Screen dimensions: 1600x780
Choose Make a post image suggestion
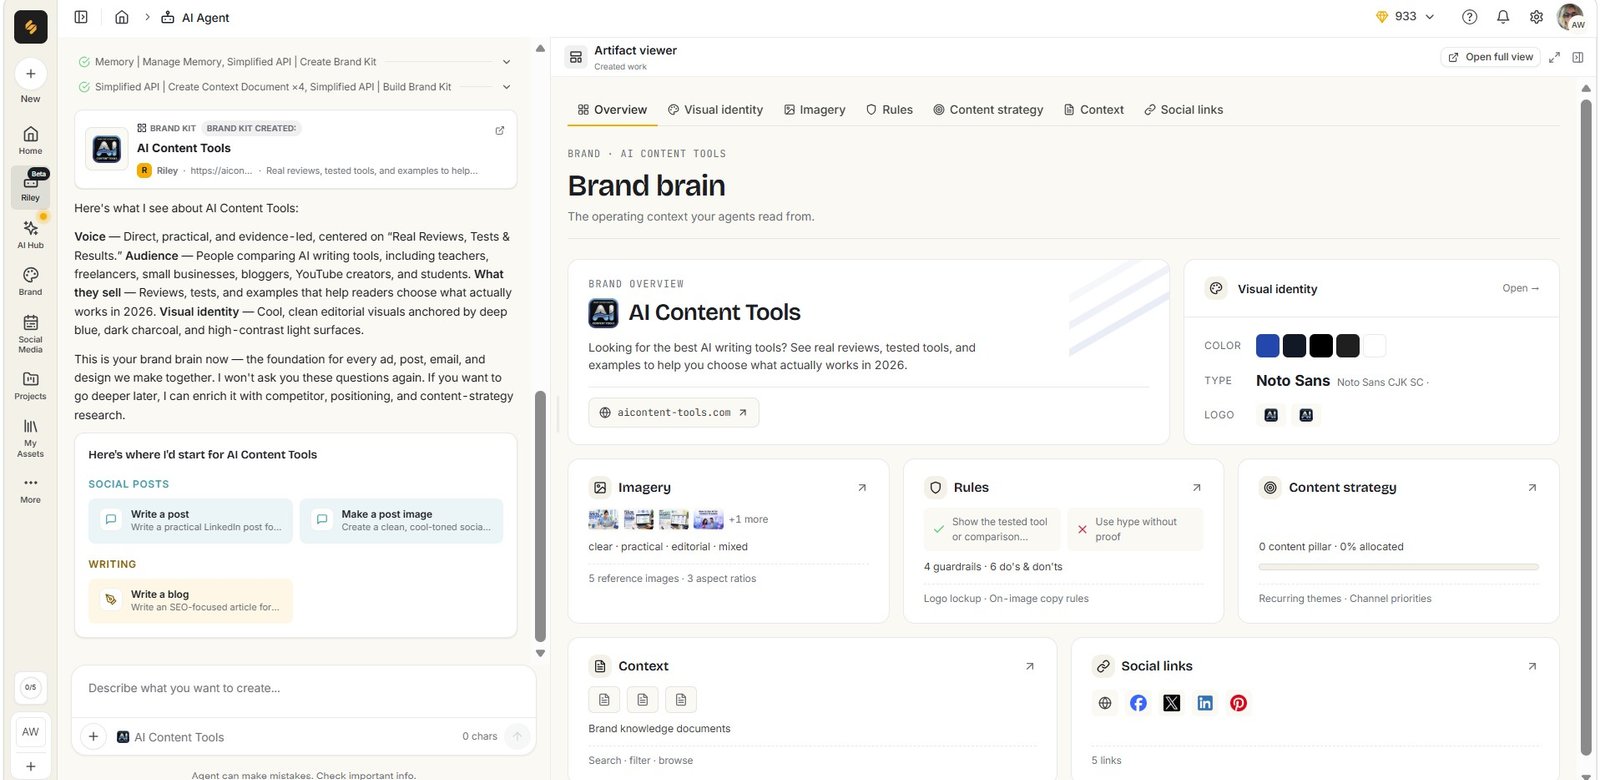point(401,521)
